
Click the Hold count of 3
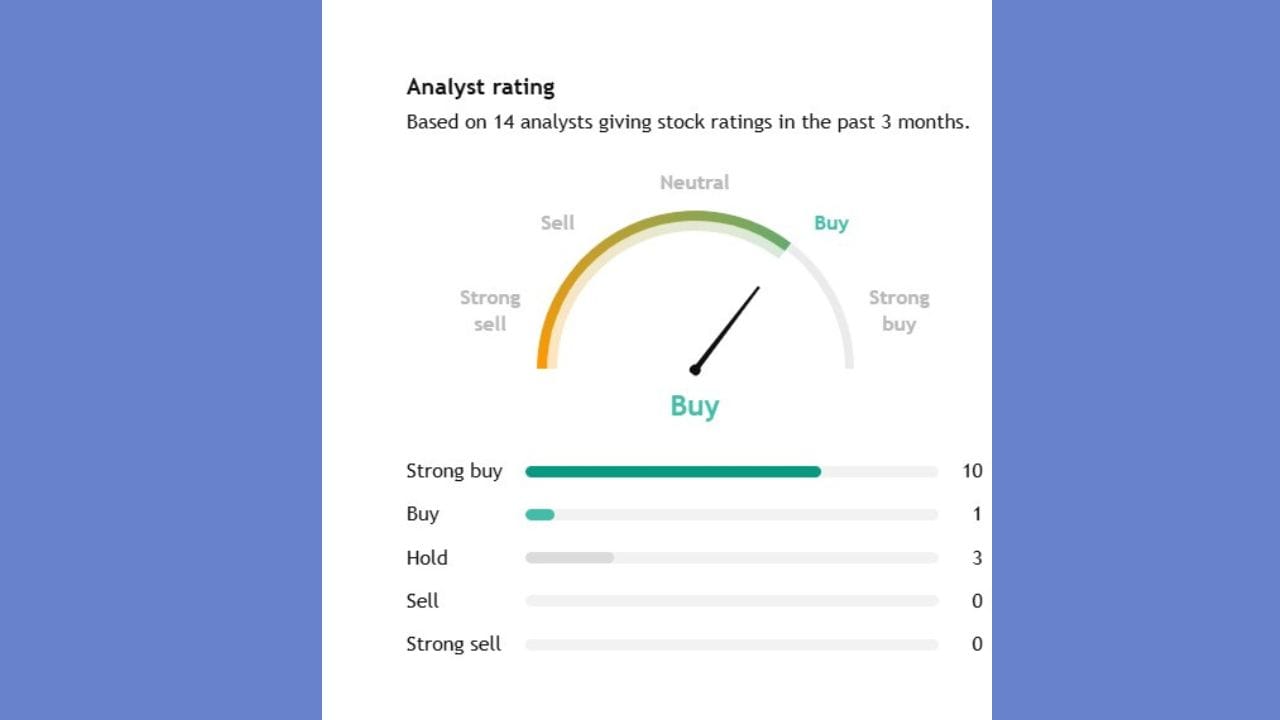977,558
